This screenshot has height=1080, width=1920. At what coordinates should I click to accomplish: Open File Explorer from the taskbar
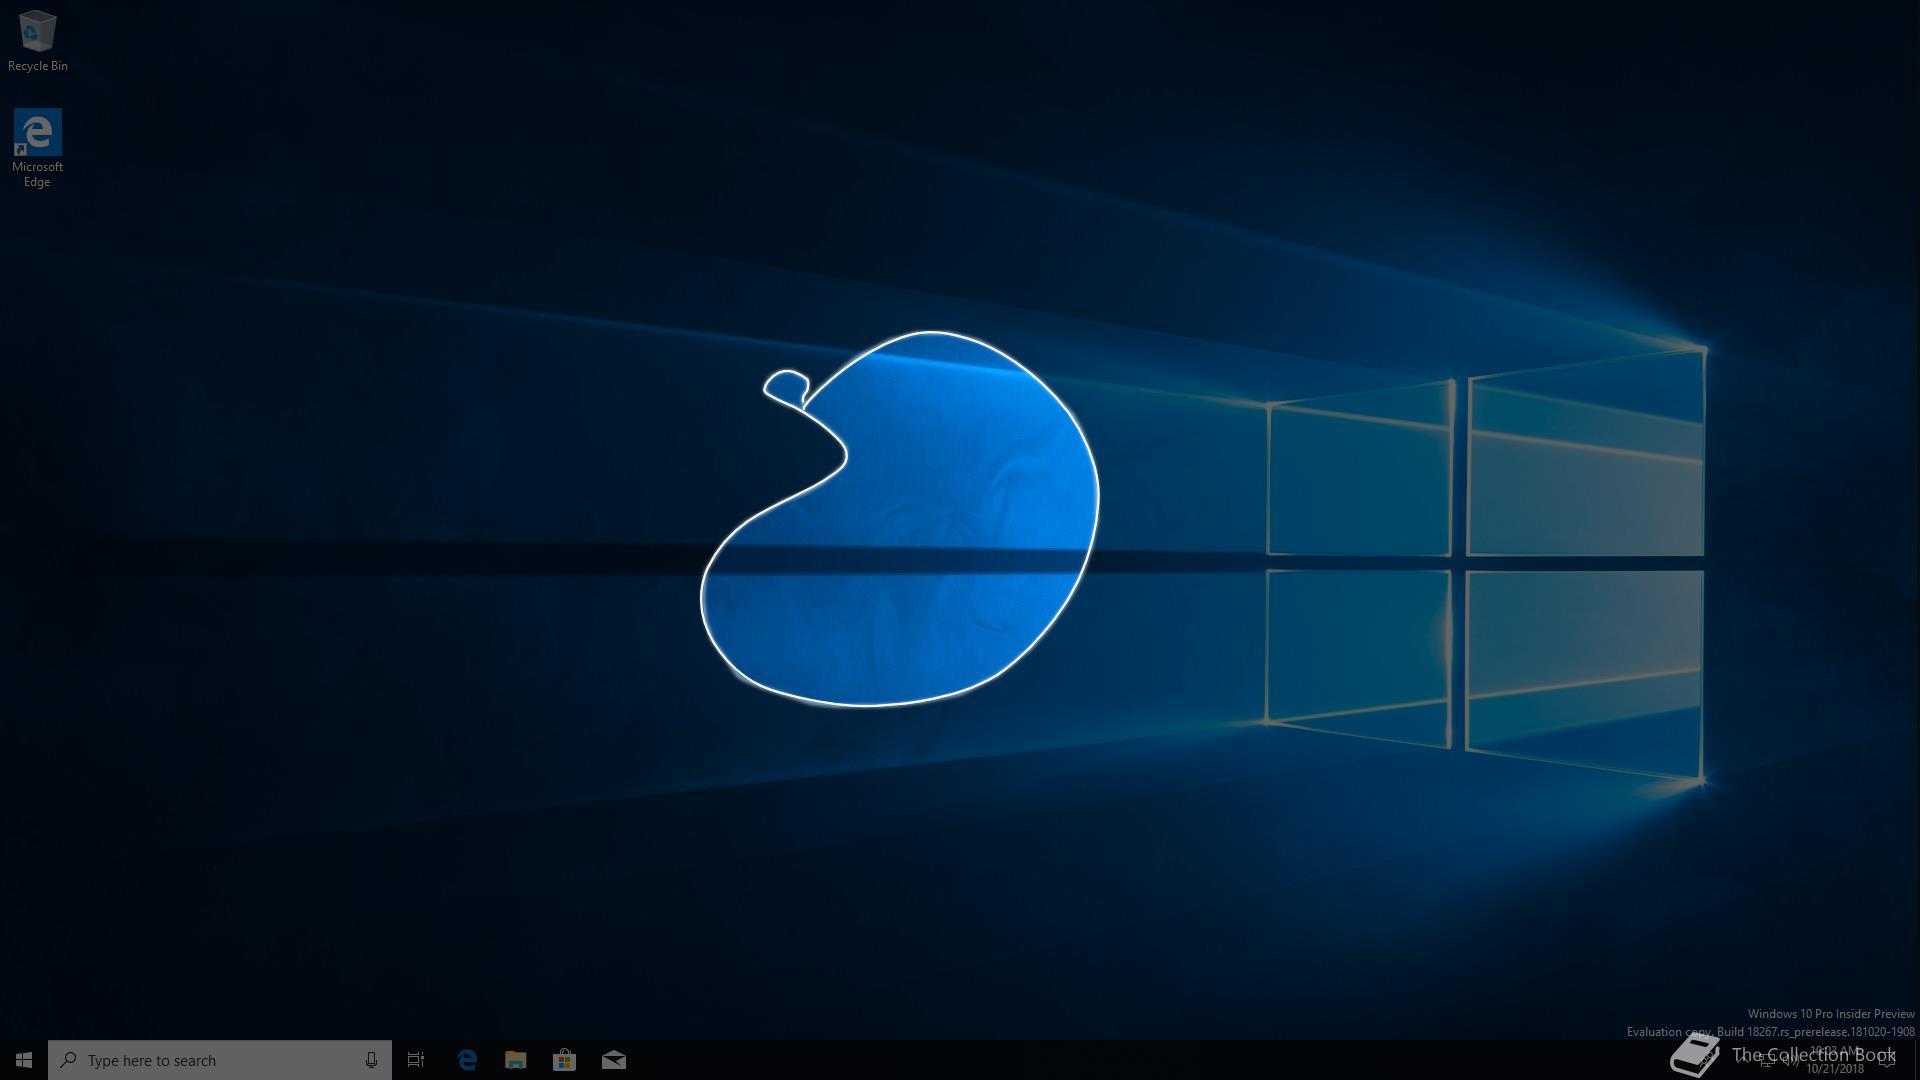click(x=516, y=1060)
